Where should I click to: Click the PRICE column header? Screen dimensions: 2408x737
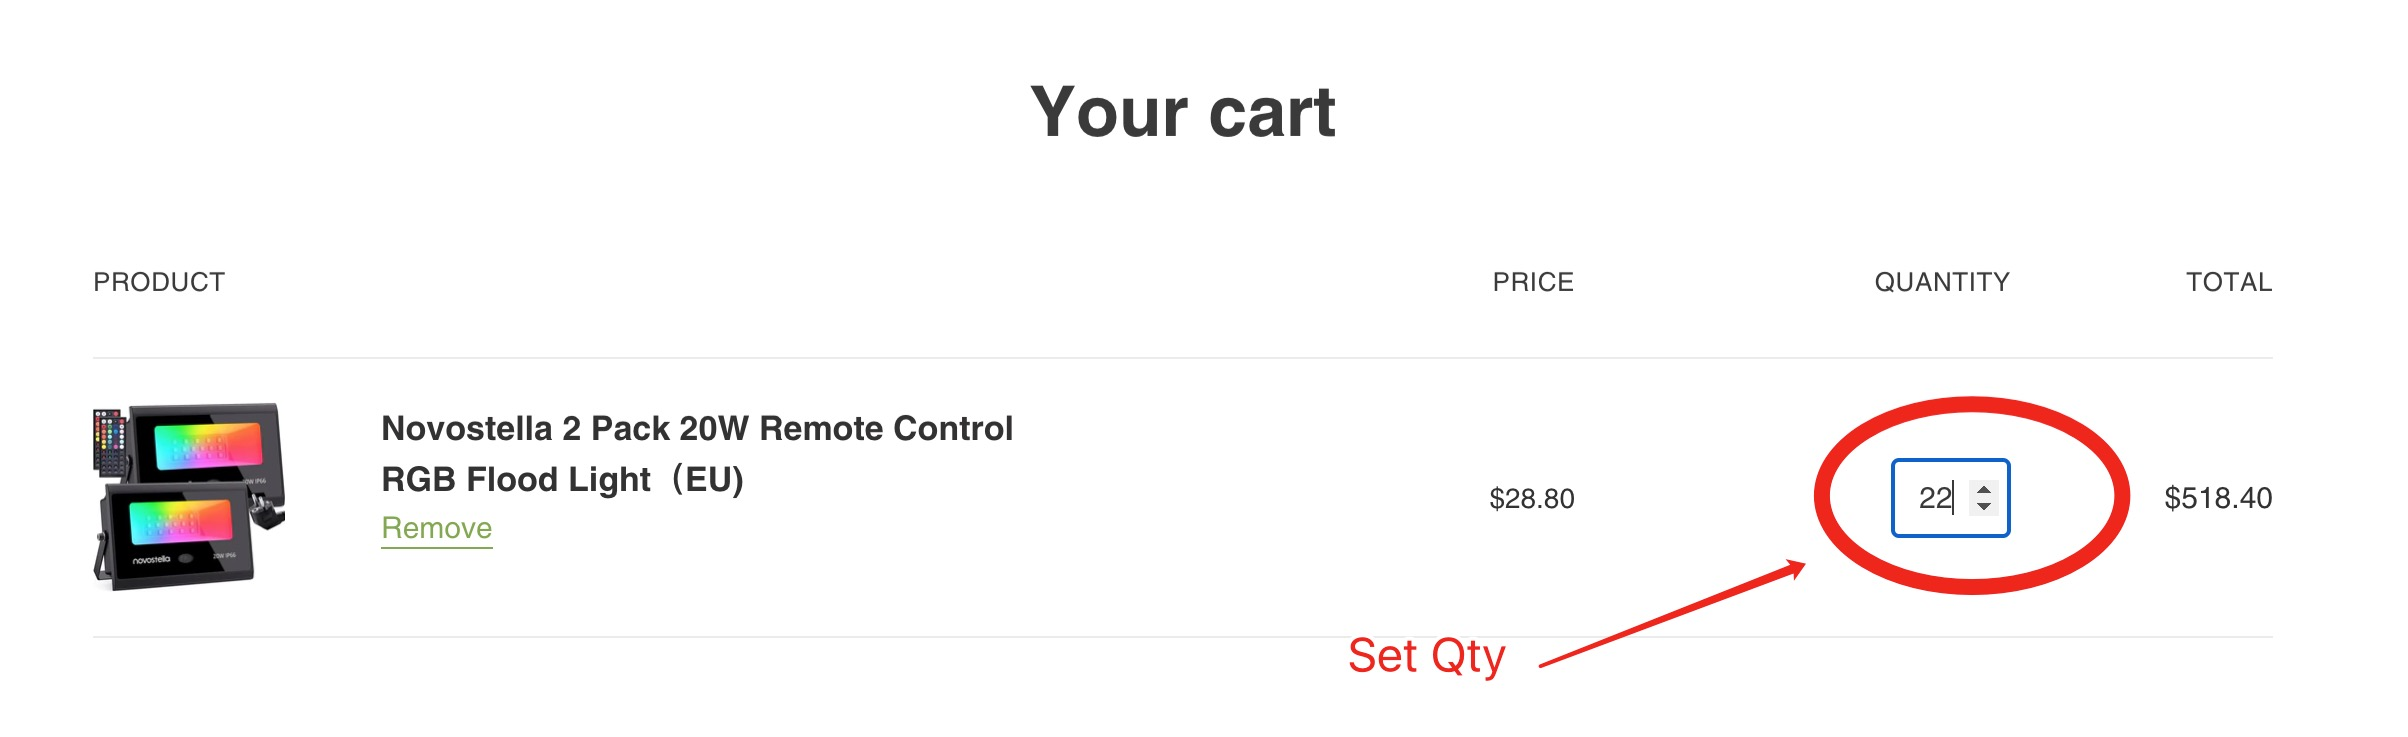tap(1533, 282)
